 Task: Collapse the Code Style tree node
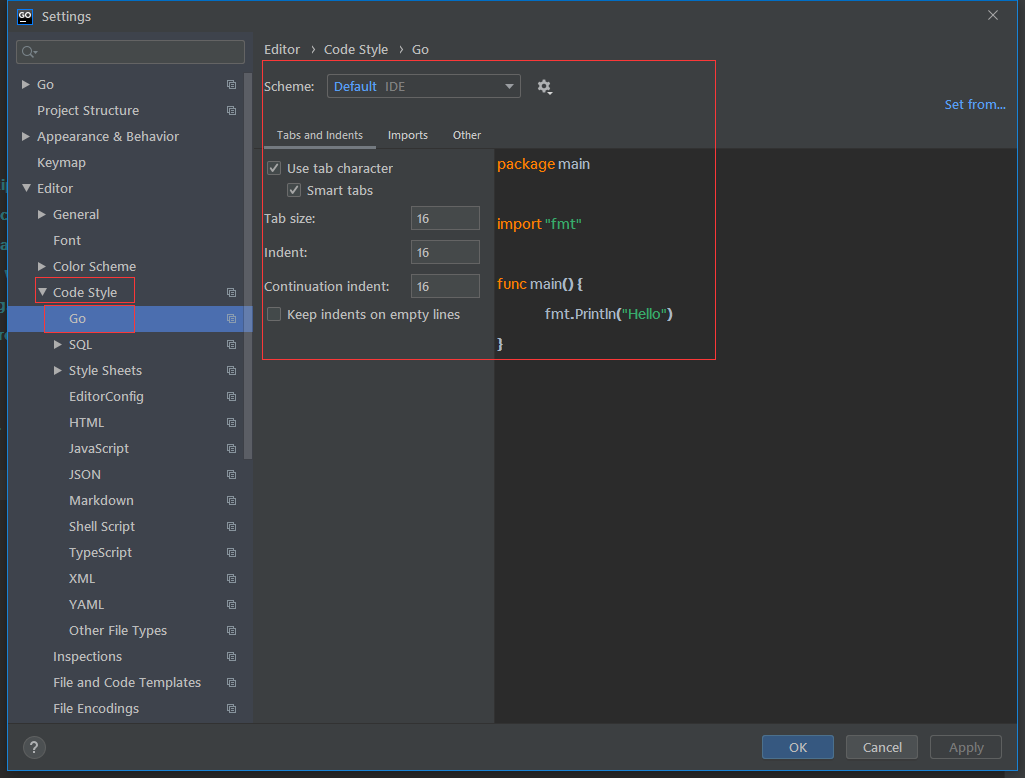pyautogui.click(x=43, y=293)
